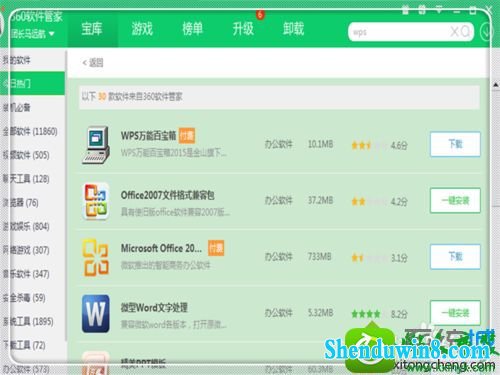Open 浏览器 (76) category
The height and width of the screenshot is (375, 500).
point(21,203)
